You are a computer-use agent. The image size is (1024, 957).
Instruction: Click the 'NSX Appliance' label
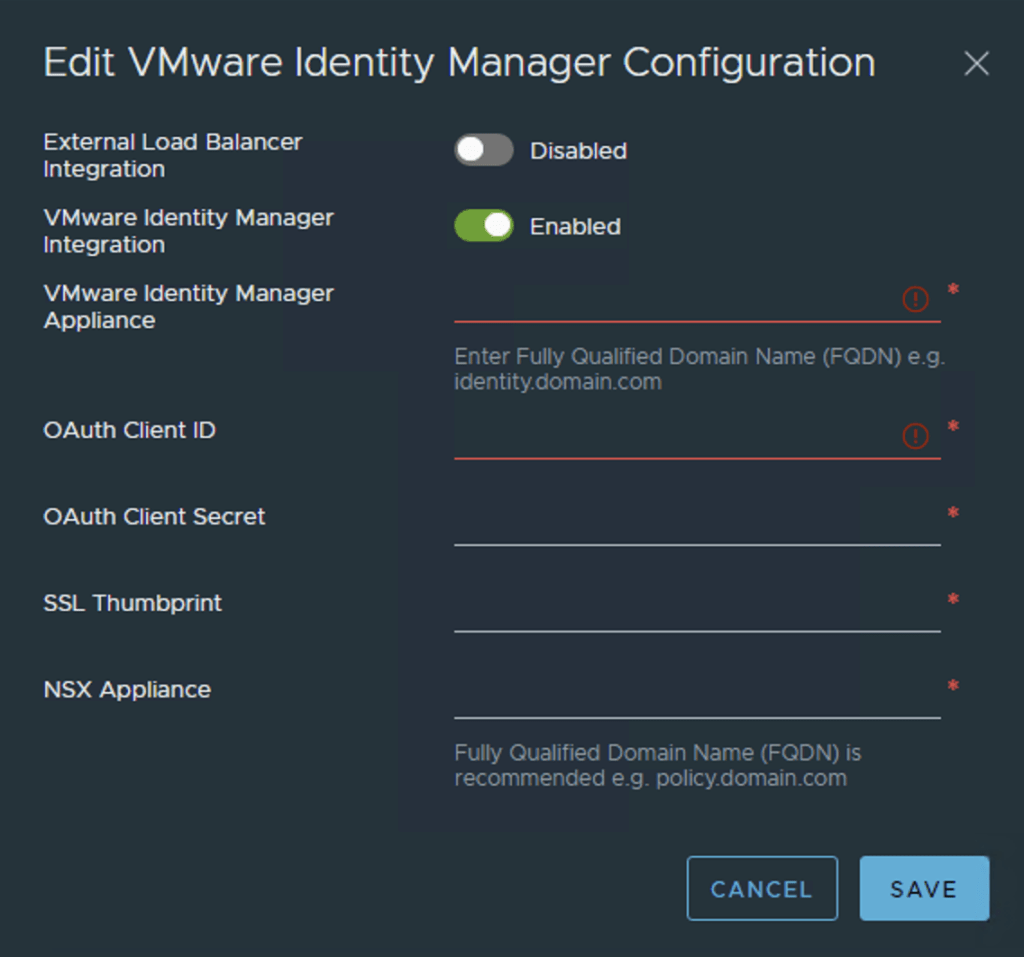click(x=127, y=690)
